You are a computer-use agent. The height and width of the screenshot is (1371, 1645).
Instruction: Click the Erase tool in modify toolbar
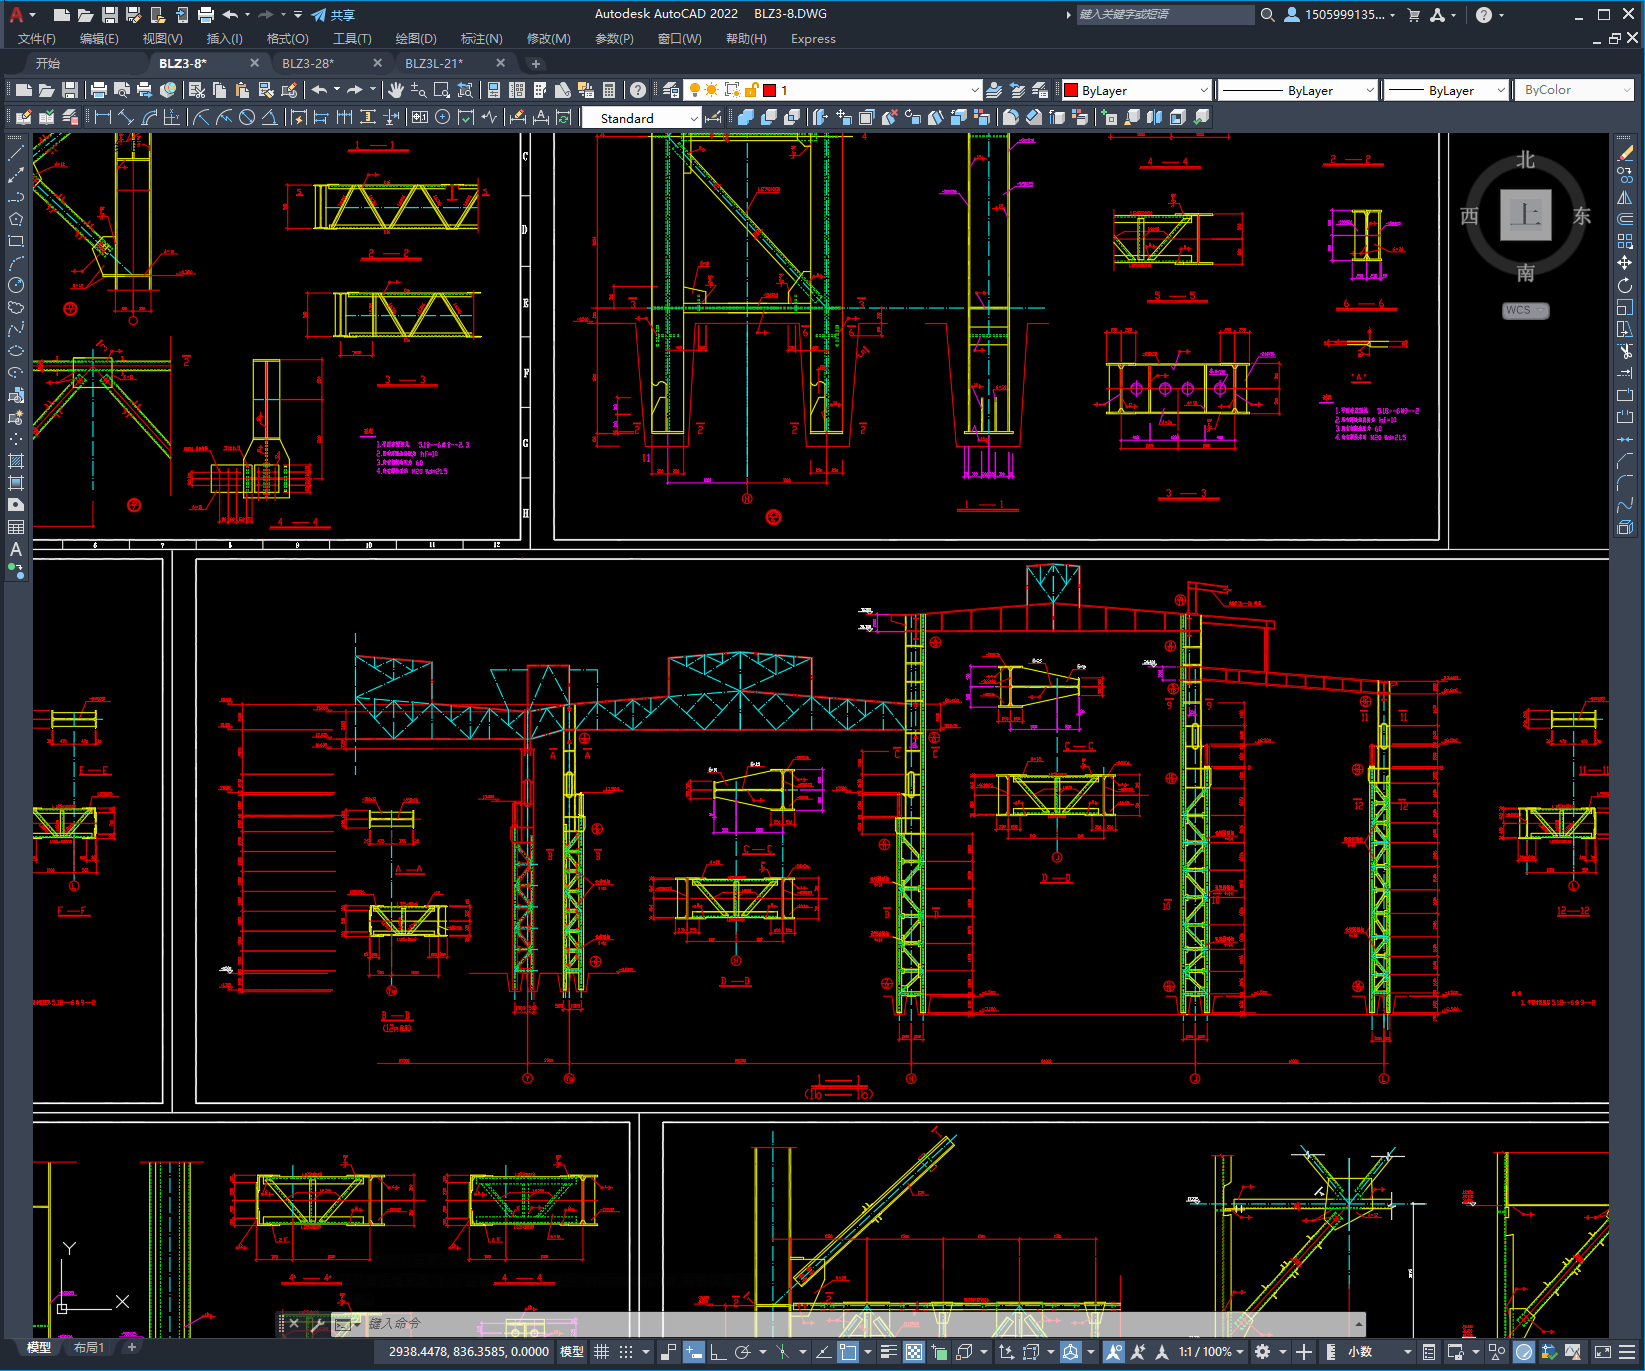tap(1625, 153)
